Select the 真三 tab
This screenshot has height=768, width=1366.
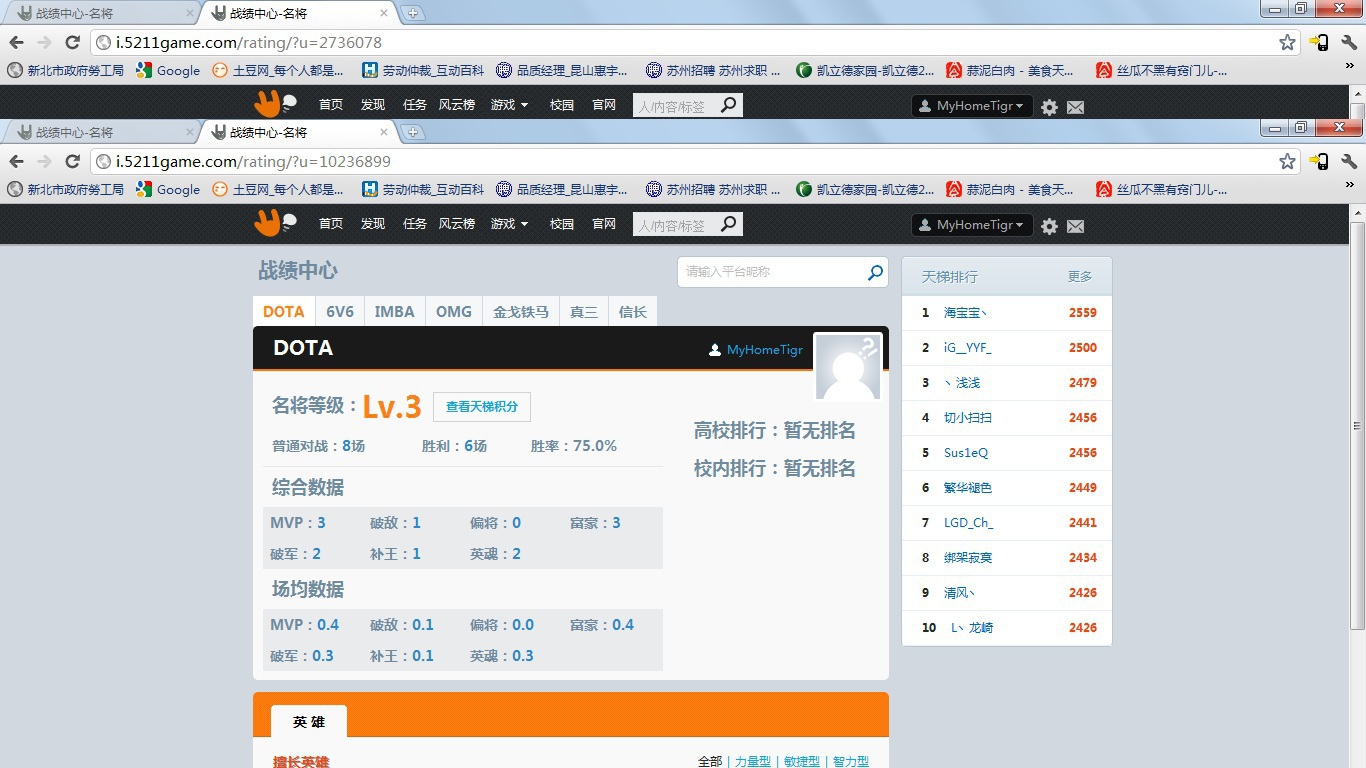[584, 311]
